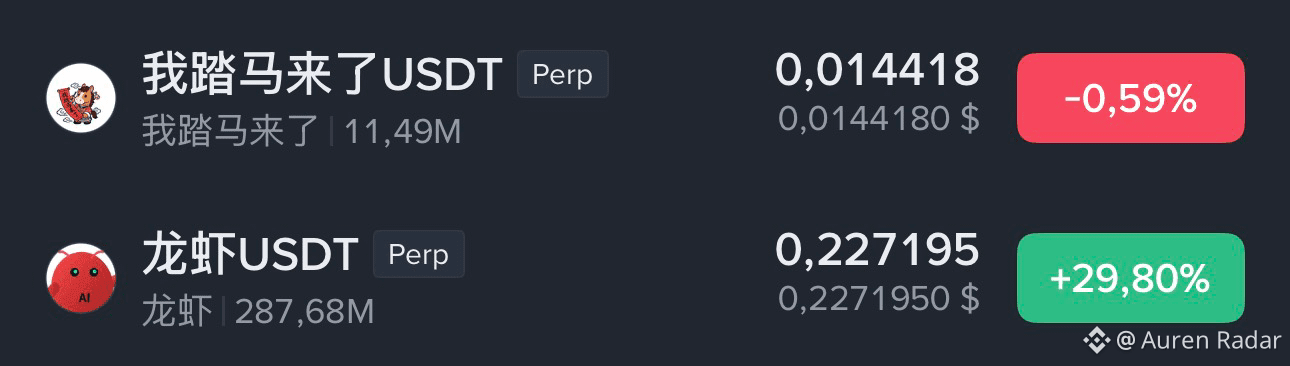
Task: Select the price 0,227195
Action: [877, 250]
